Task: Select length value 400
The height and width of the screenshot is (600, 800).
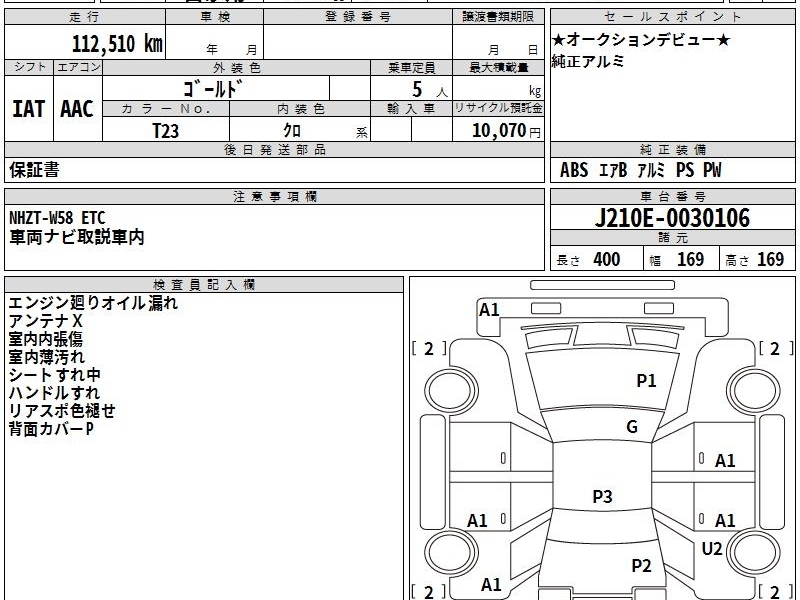Action: point(607,259)
